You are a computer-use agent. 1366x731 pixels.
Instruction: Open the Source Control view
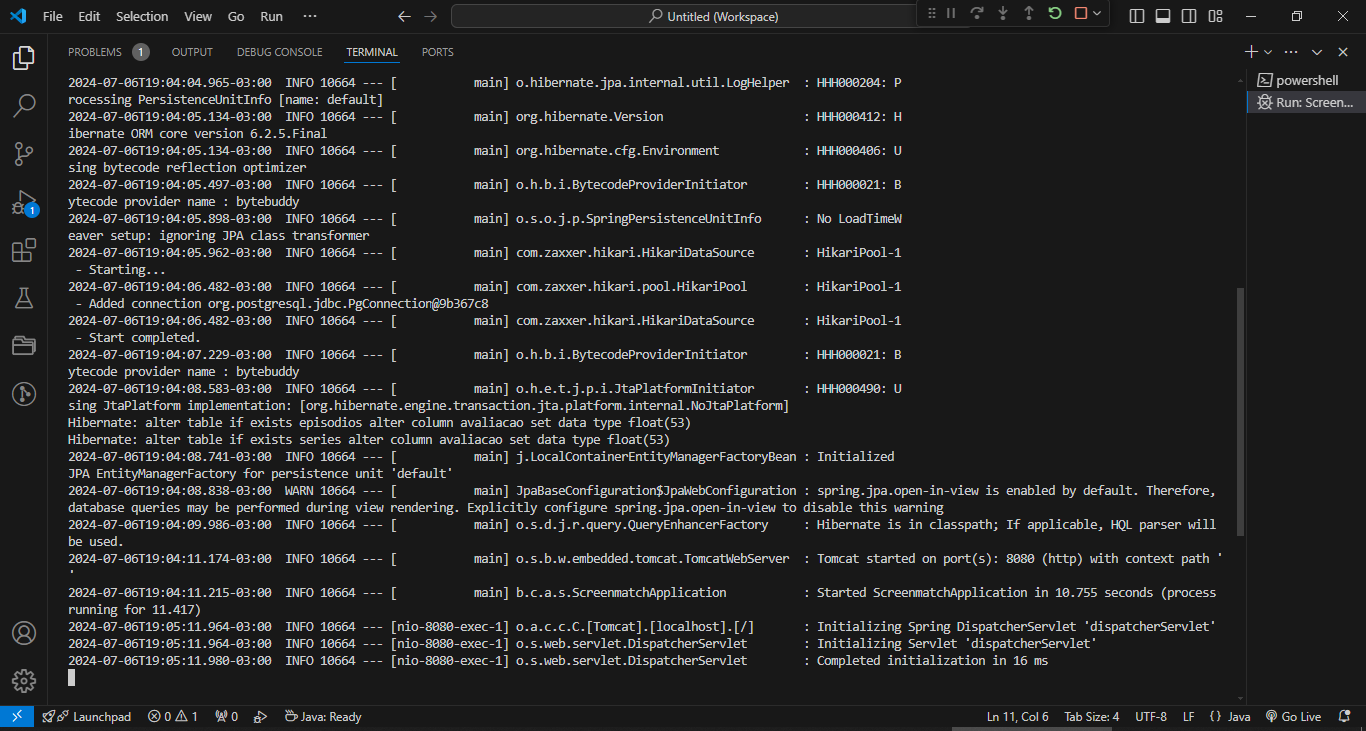(x=24, y=153)
